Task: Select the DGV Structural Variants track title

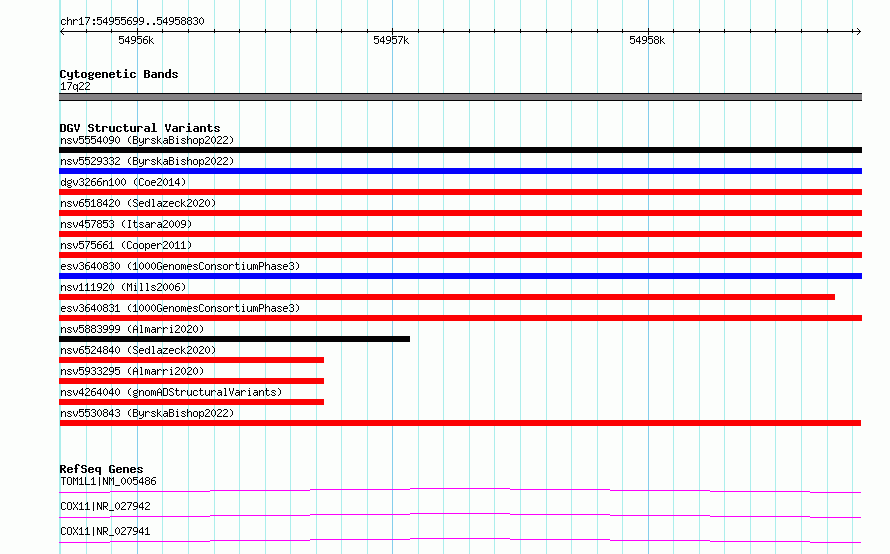Action: pos(140,128)
